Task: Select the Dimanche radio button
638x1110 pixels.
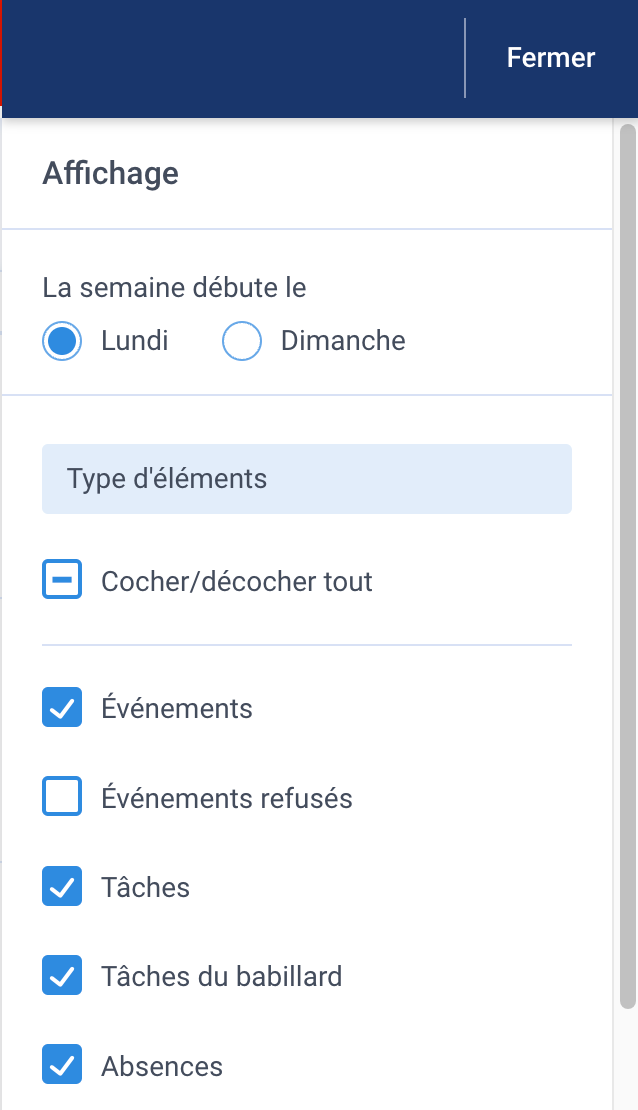Action: 242,341
